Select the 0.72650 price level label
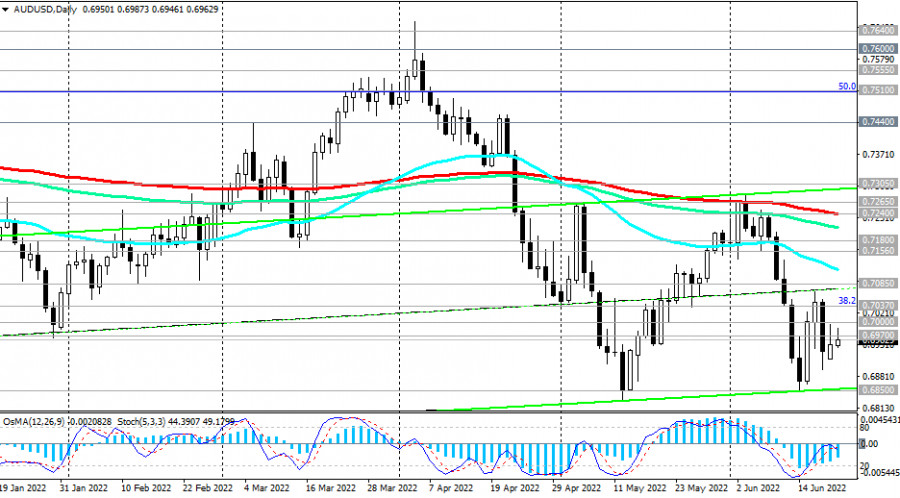The width and height of the screenshot is (900, 498). 878,201
